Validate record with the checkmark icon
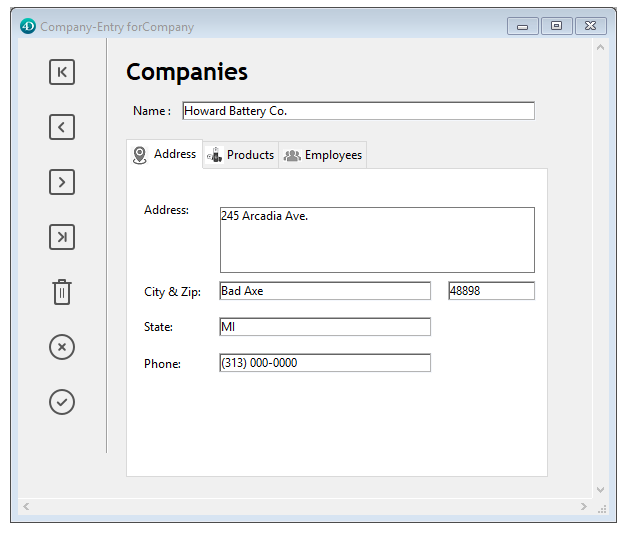 coord(62,402)
